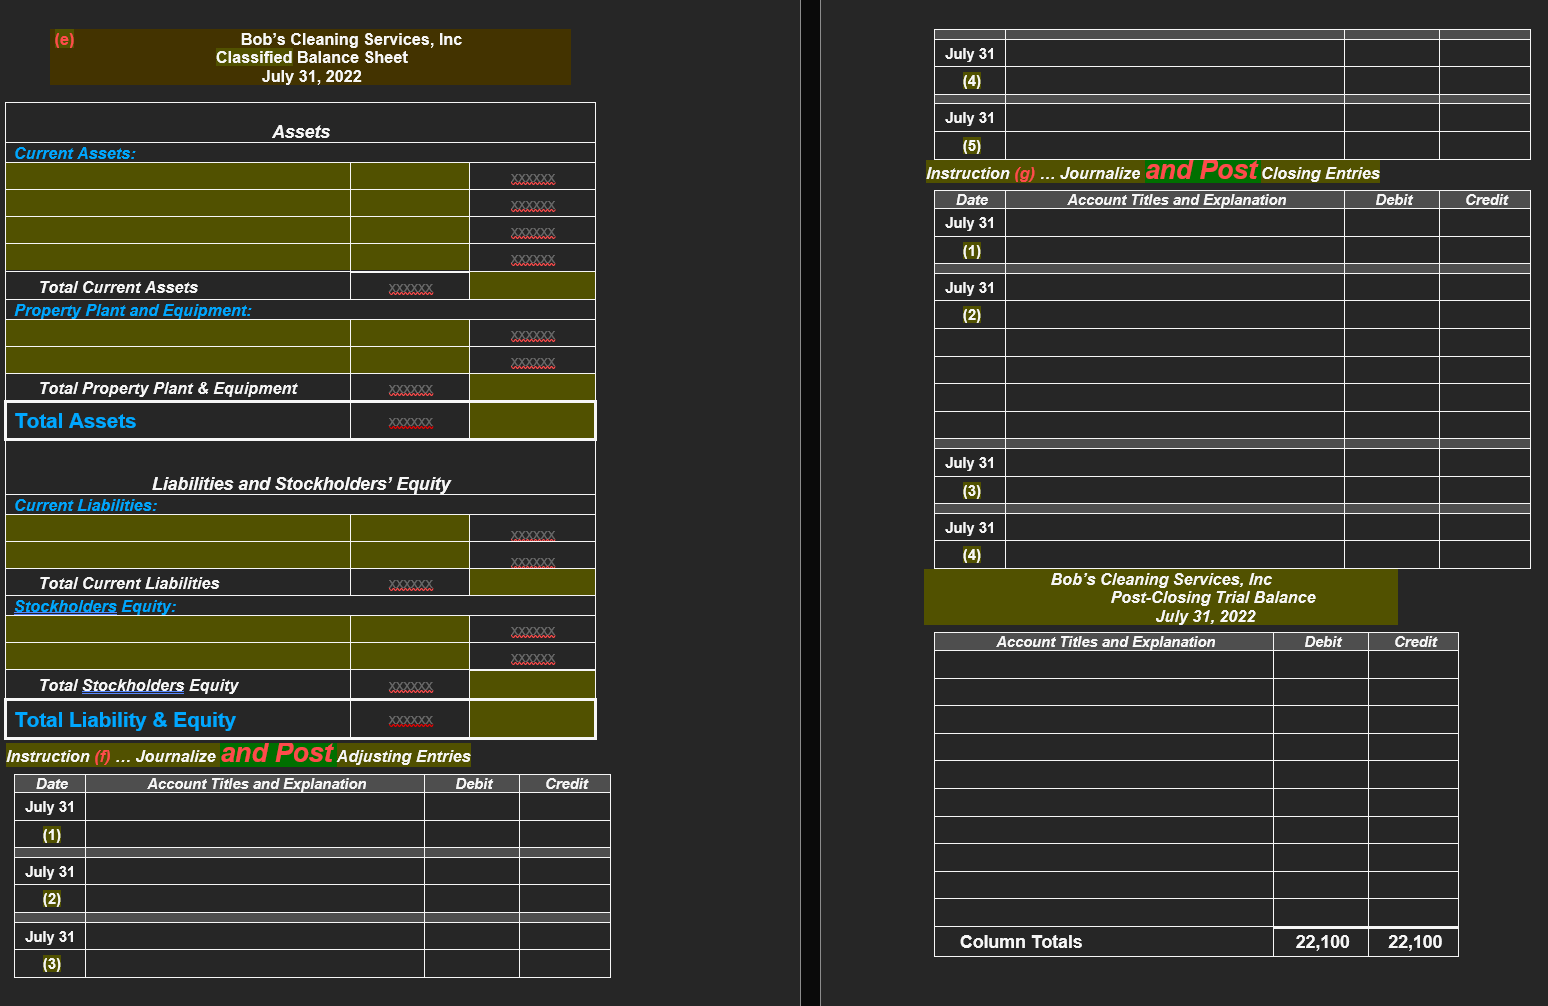Click xxxxxx placeholder in Total Current Liabilities row

[x=410, y=584]
